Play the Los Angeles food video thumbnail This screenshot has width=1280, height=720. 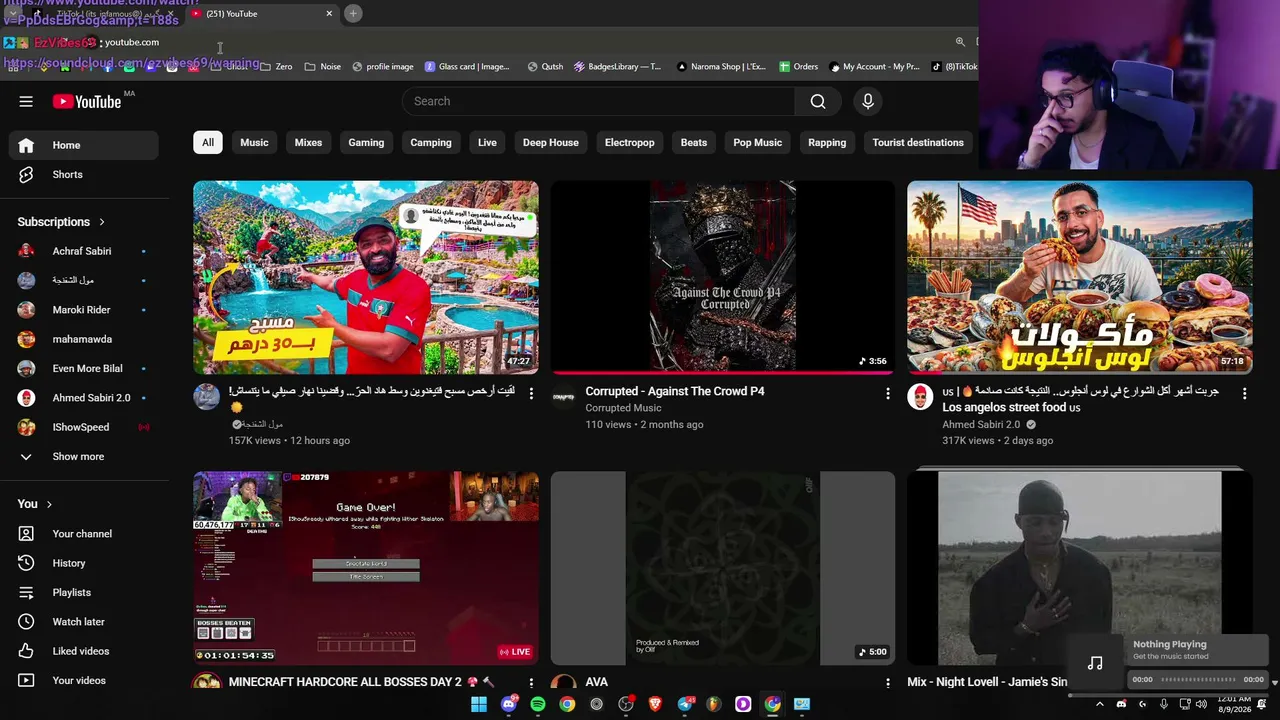pyautogui.click(x=1080, y=277)
